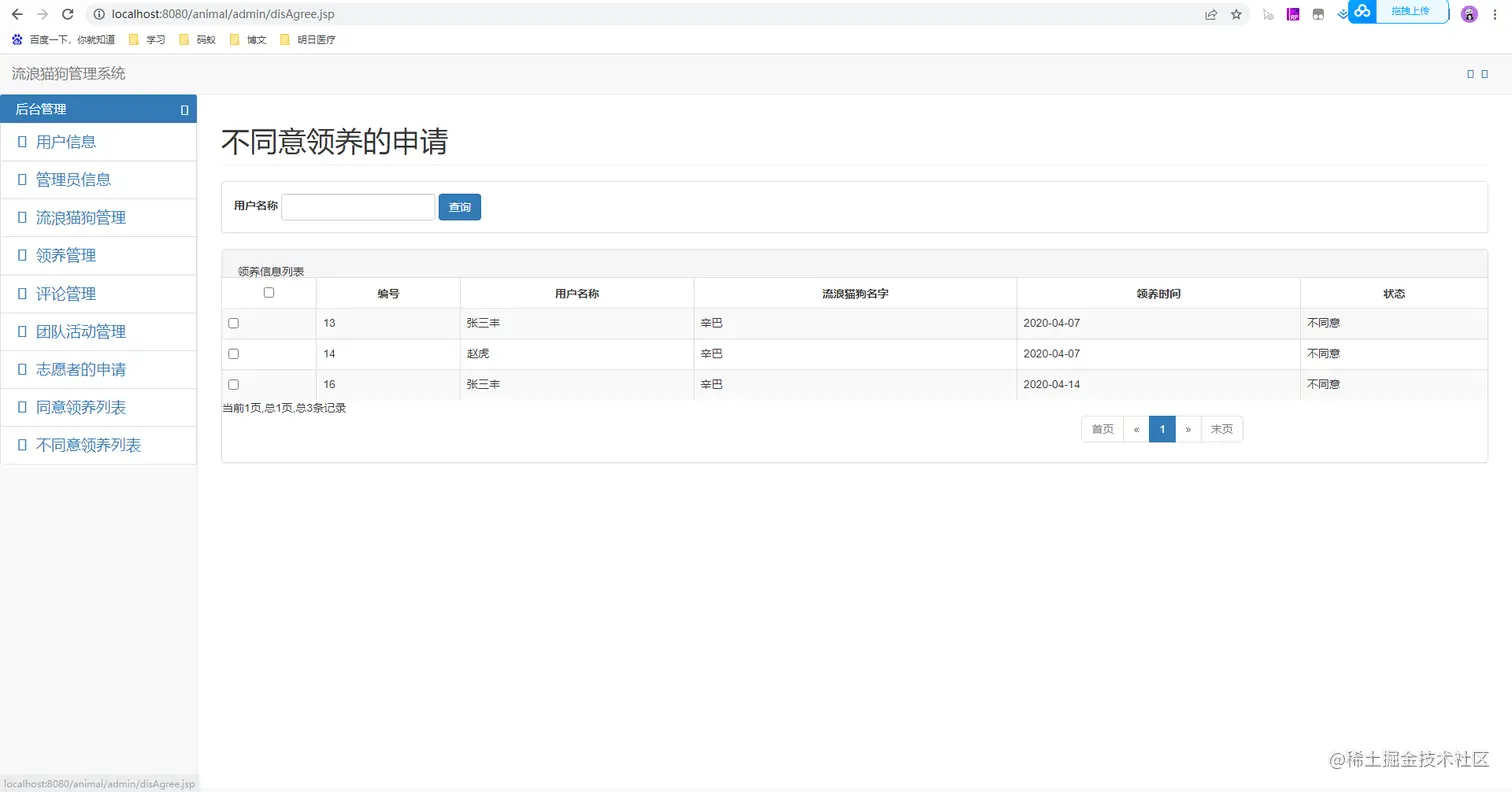The height and width of the screenshot is (792, 1512).
Task: Open the 博文 bookmarks folder
Action: pos(248,40)
